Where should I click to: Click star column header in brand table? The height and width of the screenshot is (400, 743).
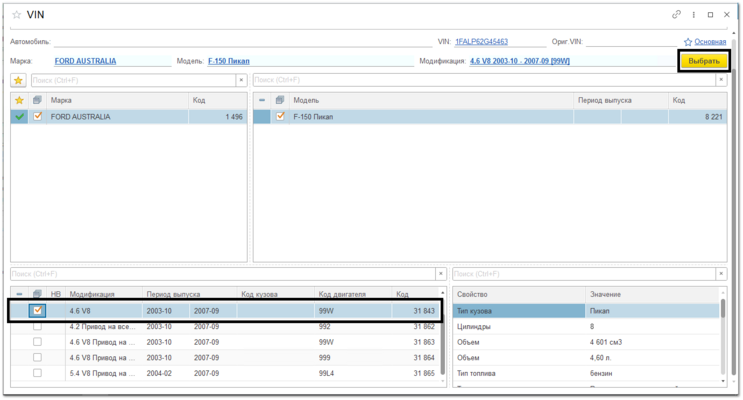click(19, 100)
